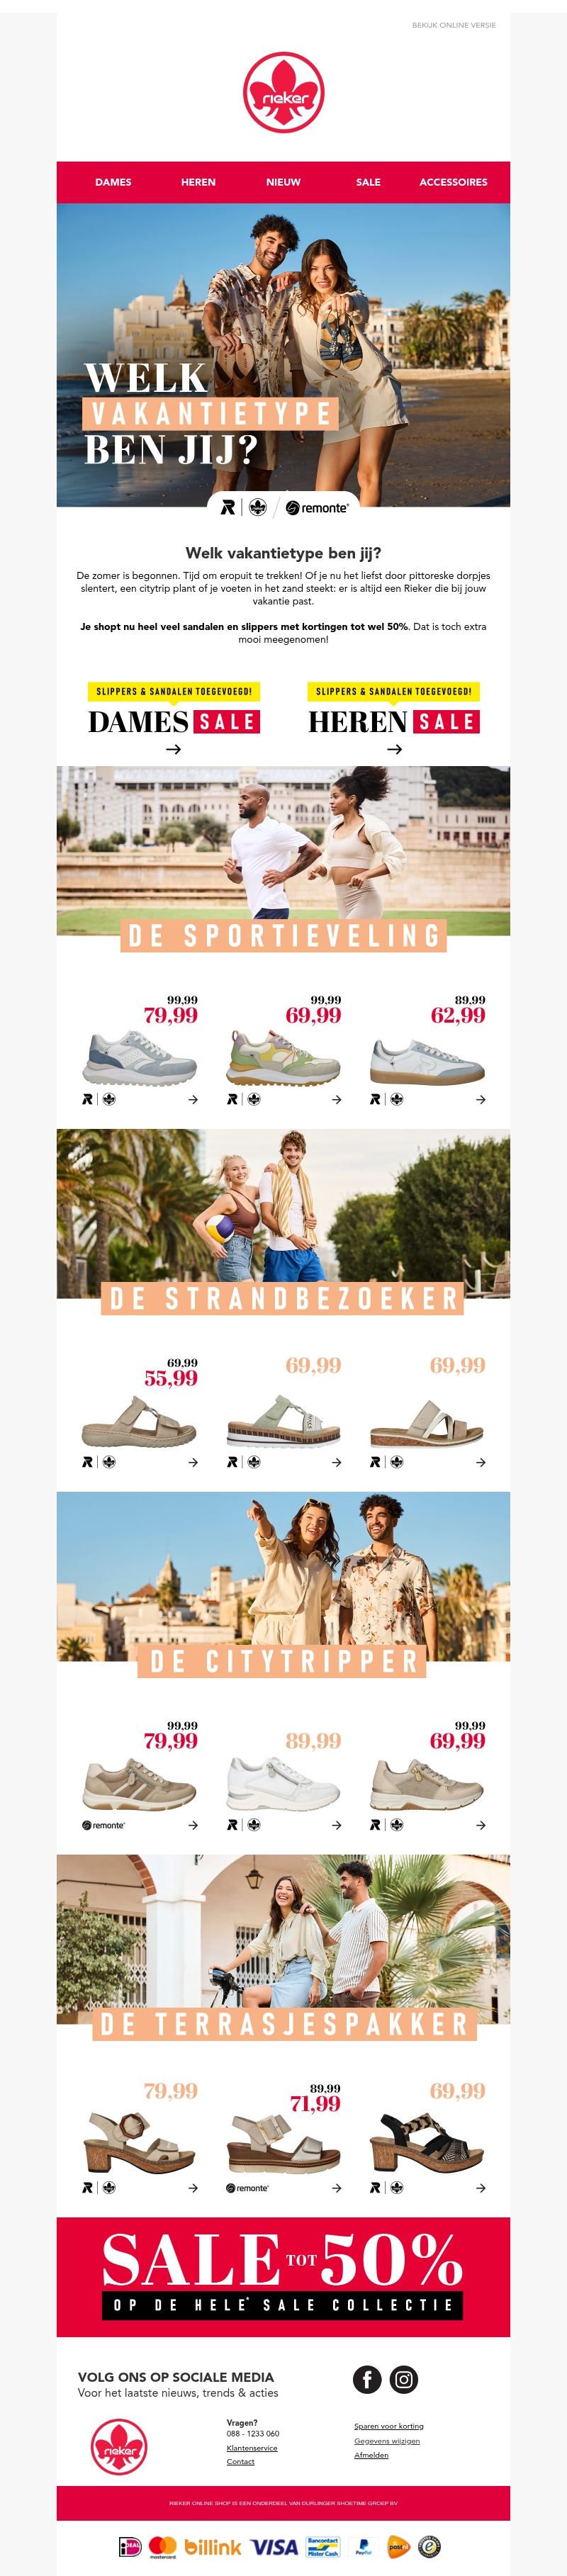The width and height of the screenshot is (567, 2576).
Task: Open the DAMES menu item
Action: tap(113, 182)
